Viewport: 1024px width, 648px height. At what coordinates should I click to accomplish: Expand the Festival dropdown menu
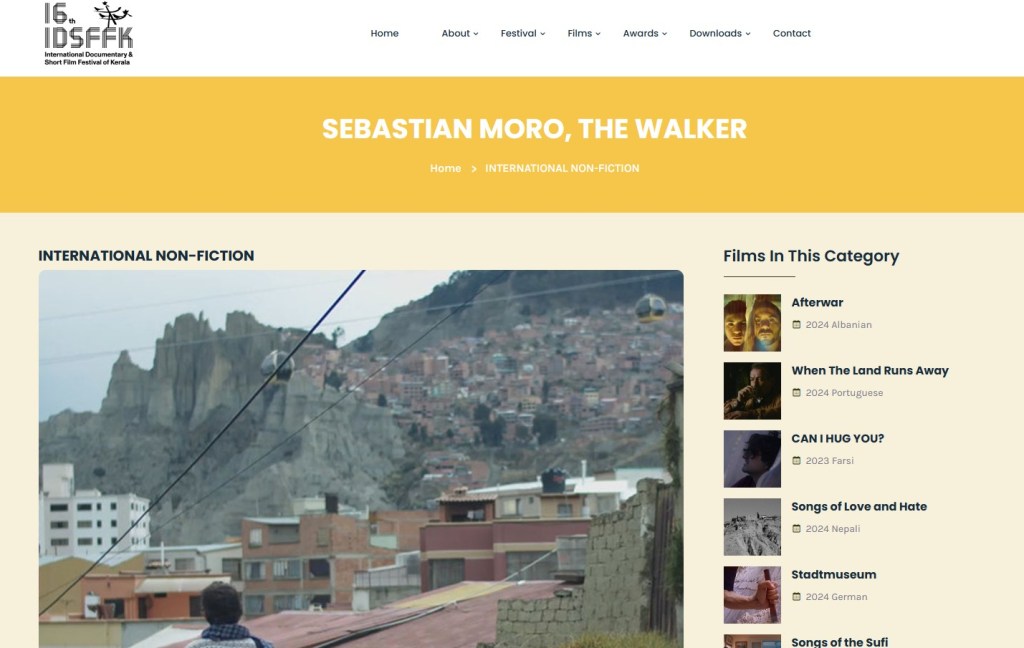point(522,33)
